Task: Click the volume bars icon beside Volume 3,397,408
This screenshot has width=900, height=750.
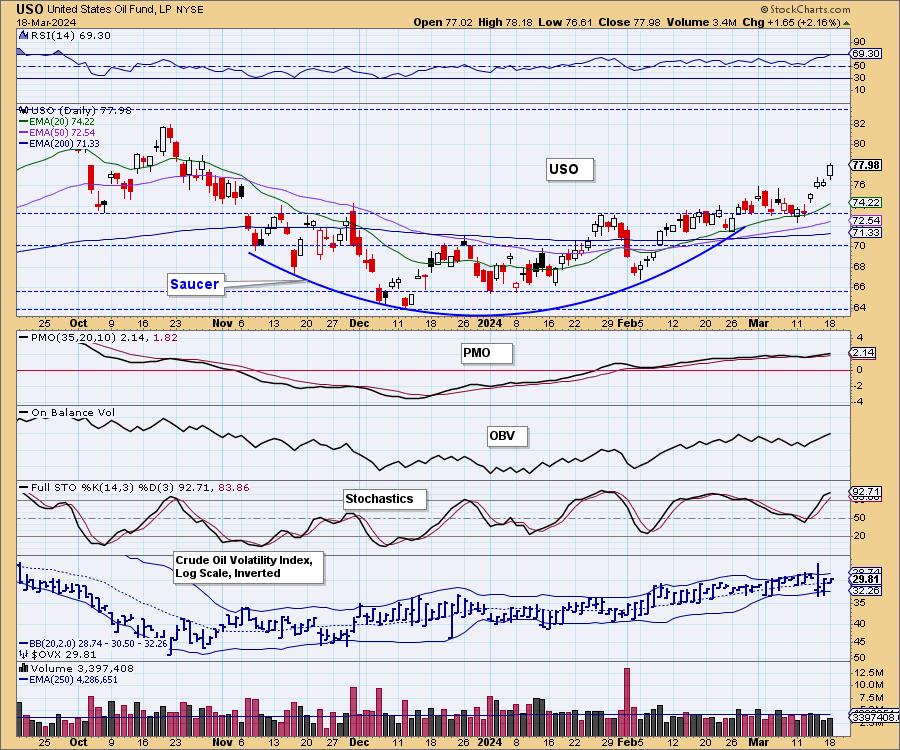Action: [x=24, y=668]
